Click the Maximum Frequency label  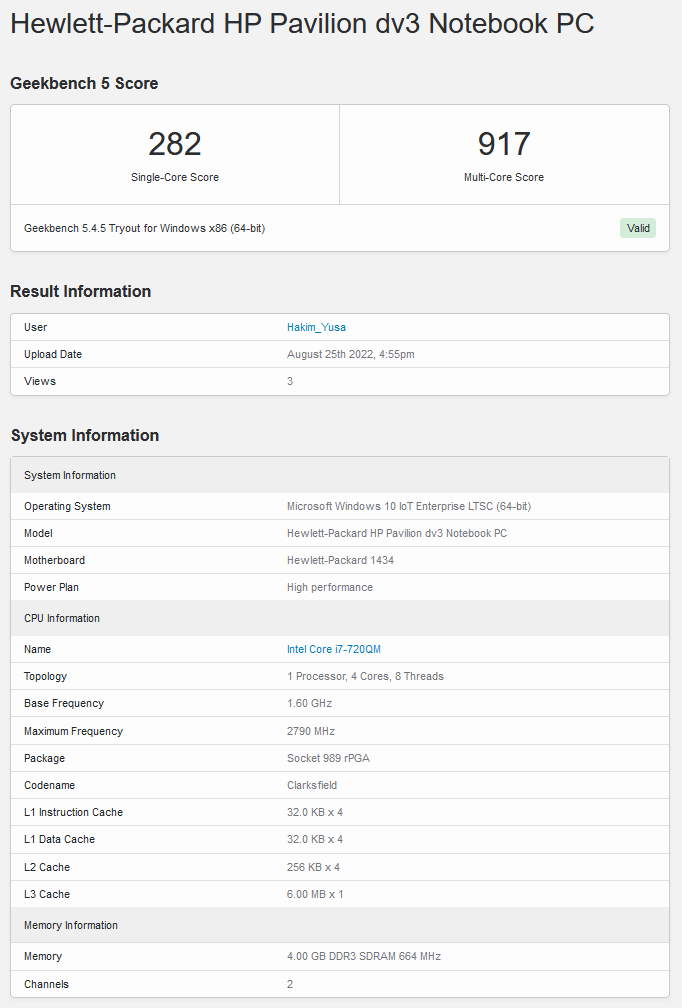(x=73, y=732)
